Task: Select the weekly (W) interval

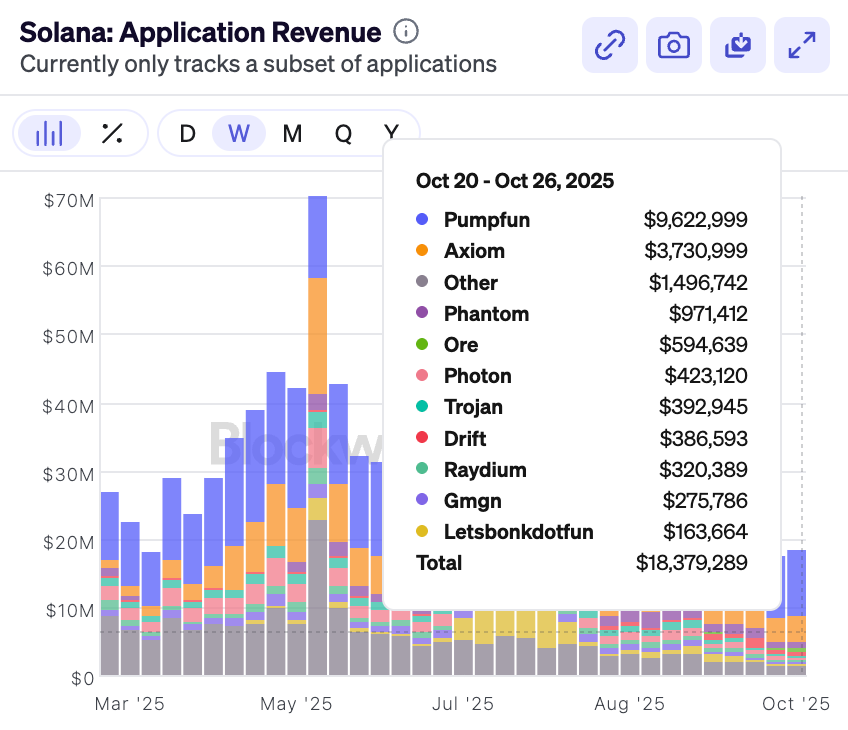Action: pos(239,133)
